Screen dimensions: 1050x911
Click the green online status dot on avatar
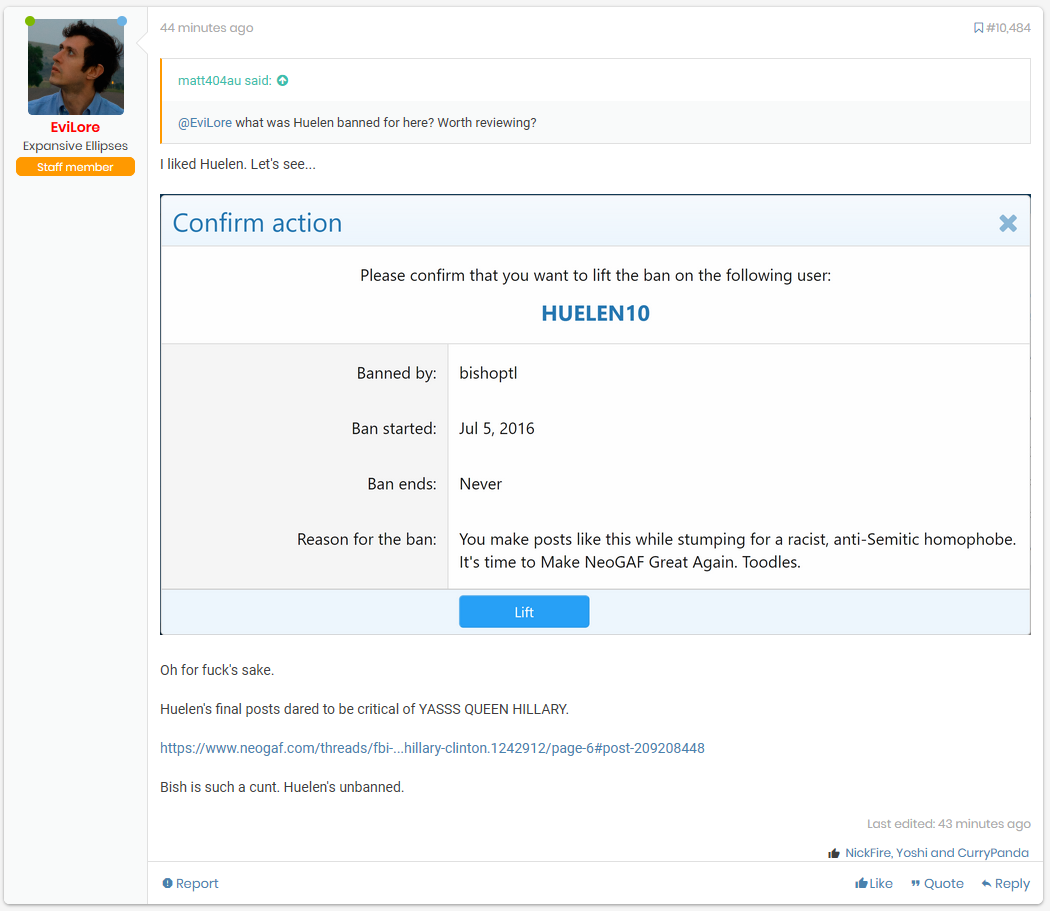(x=30, y=21)
